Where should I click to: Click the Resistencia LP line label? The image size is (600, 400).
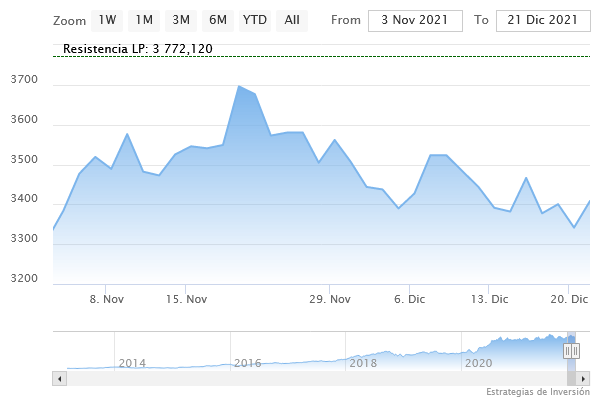click(137, 49)
